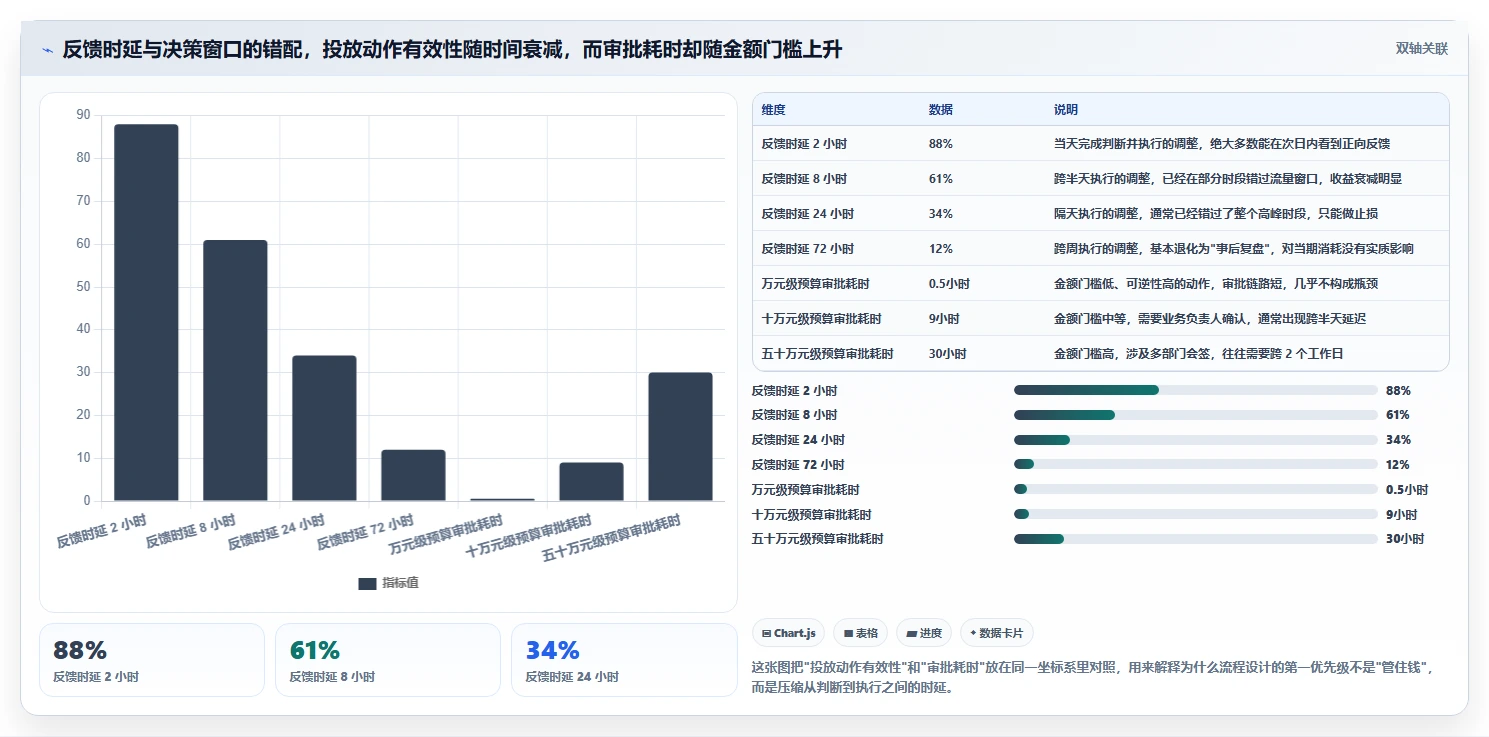Click the 30小时 value in the table
This screenshot has height=737, width=1489.
[x=947, y=354]
